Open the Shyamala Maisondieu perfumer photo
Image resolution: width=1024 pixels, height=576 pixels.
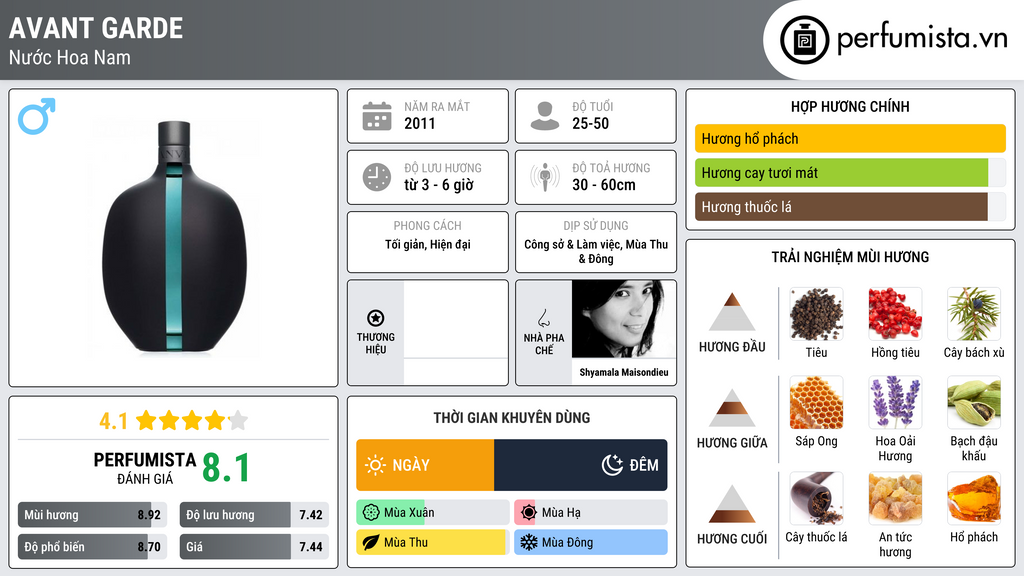click(624, 319)
